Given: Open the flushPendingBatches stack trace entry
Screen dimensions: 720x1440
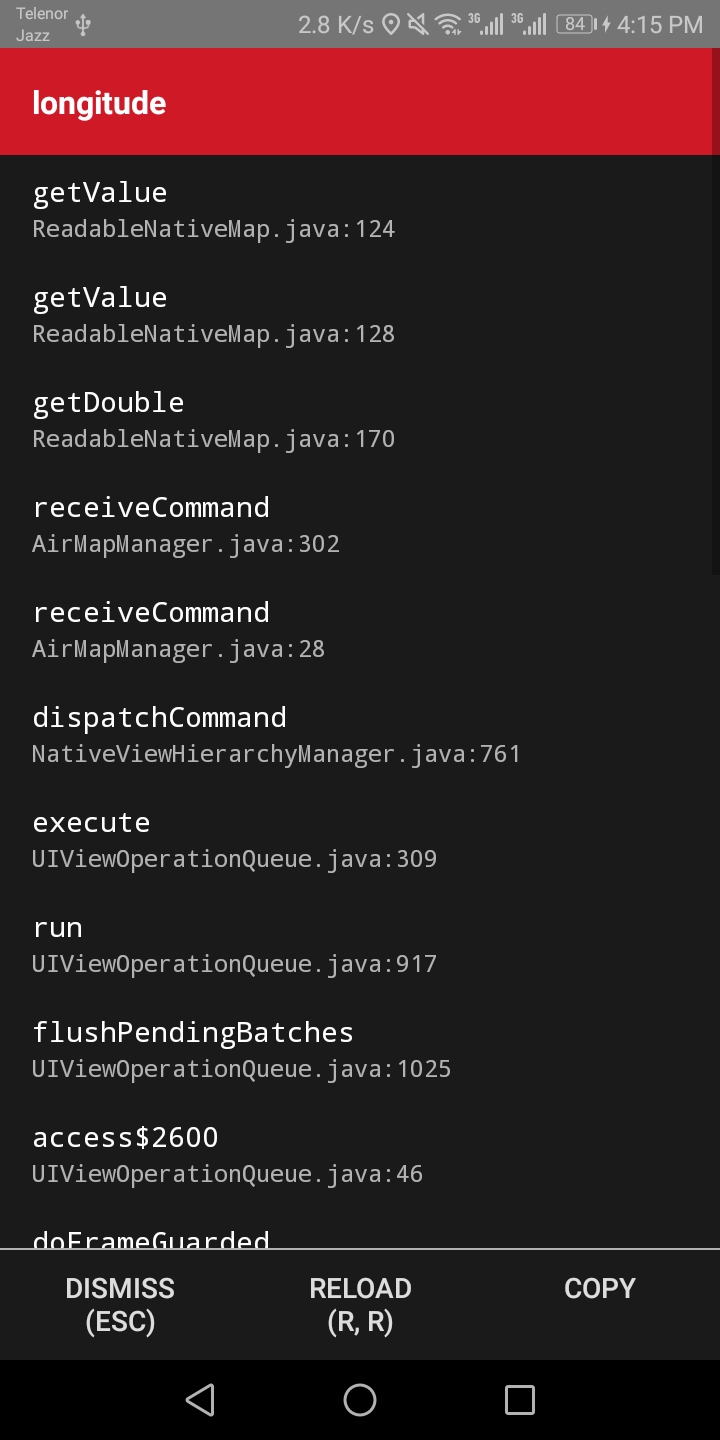Looking at the screenshot, I should [241, 1048].
